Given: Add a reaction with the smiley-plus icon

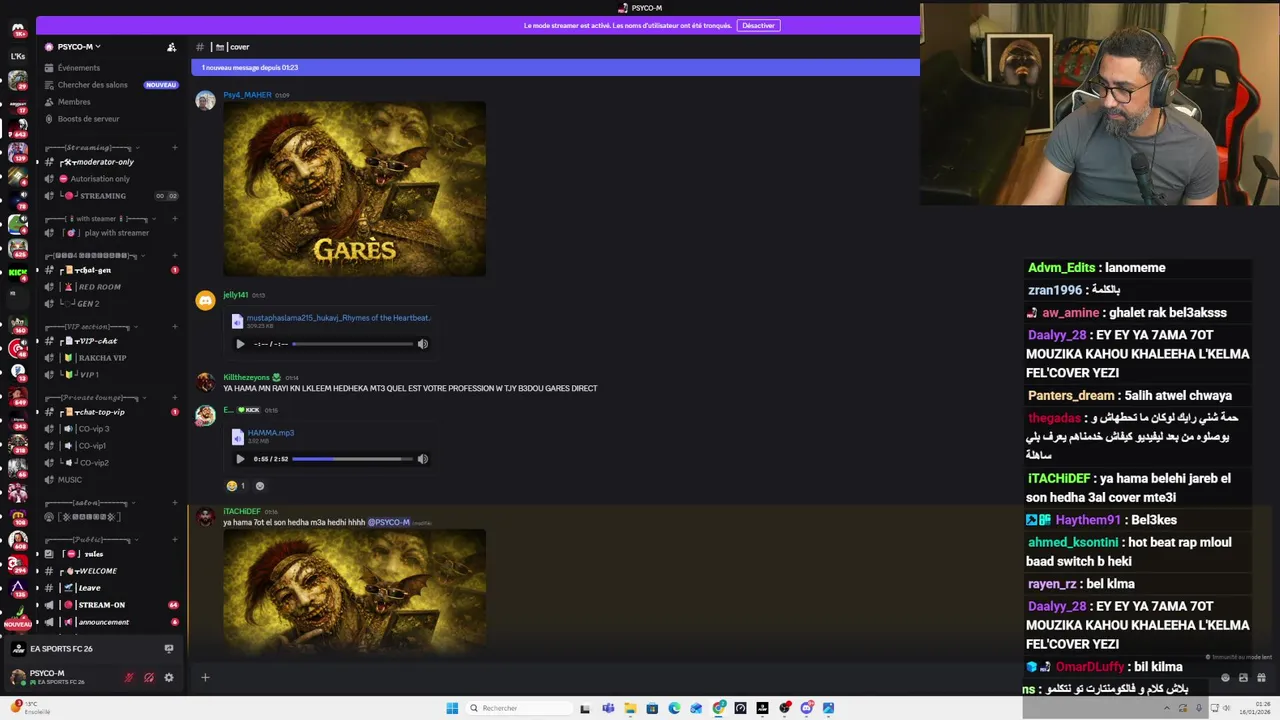Looking at the screenshot, I should 260,486.
